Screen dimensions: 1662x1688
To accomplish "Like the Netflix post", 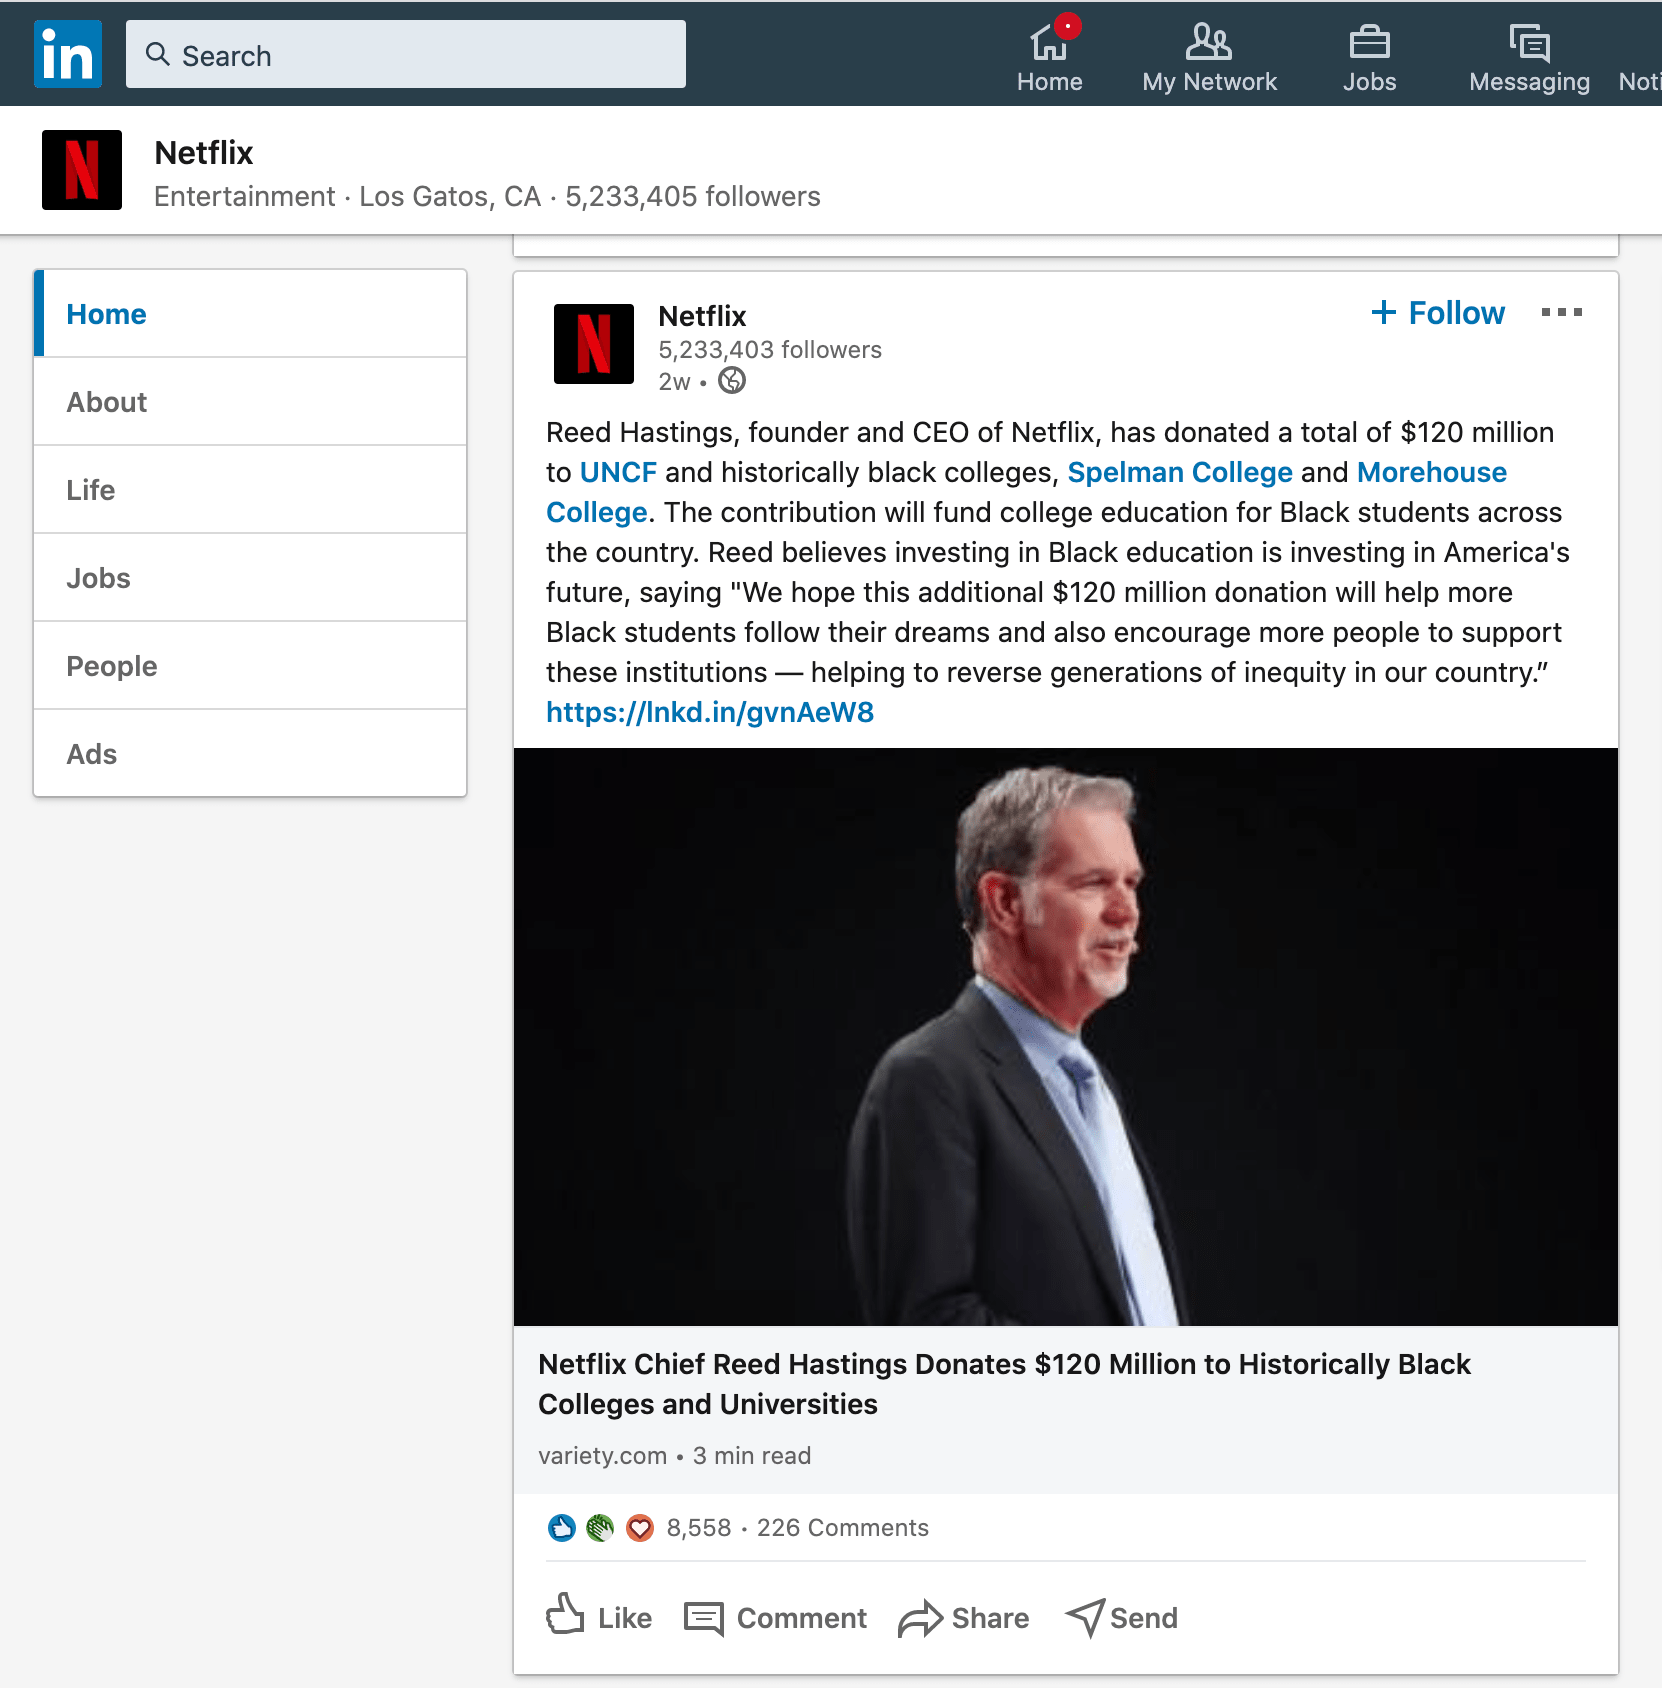I will click(599, 1617).
